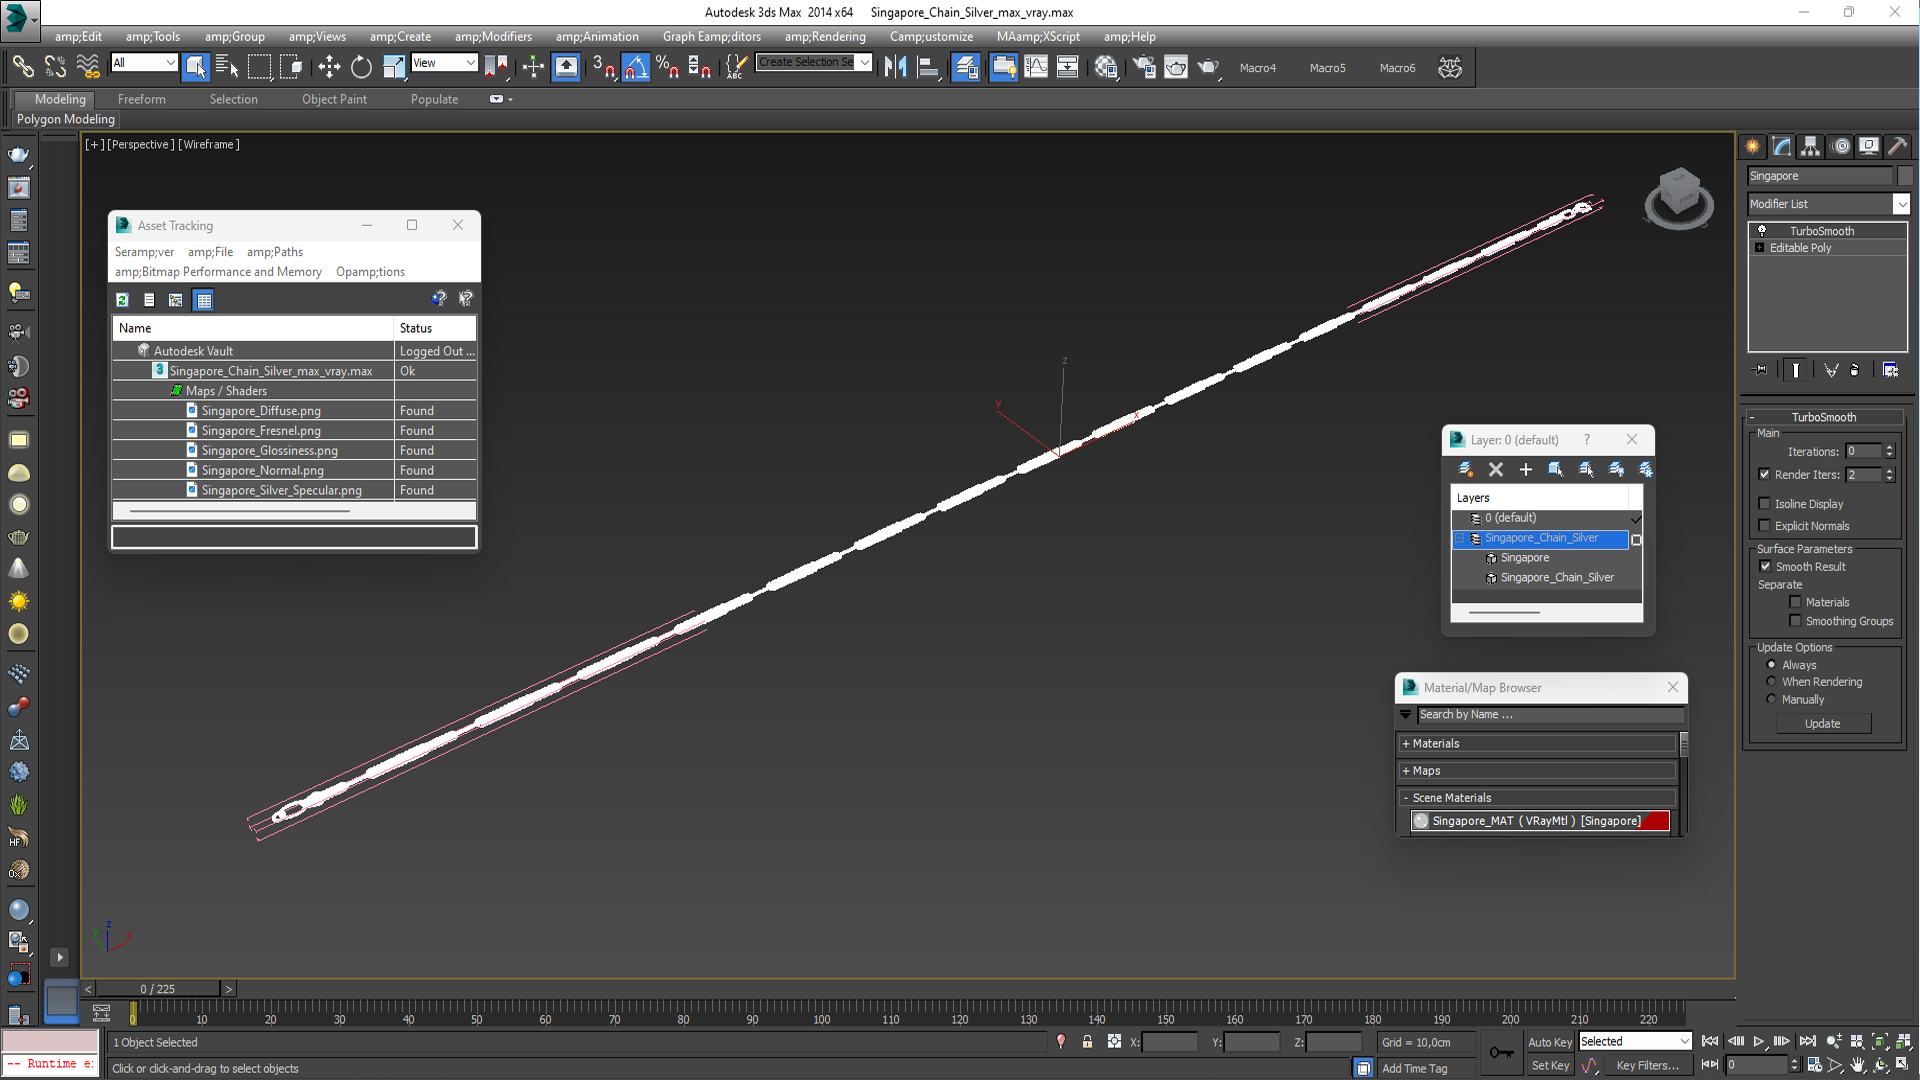Click the Polygon Modeling panel label
Viewport: 1920px width, 1080px height.
(66, 119)
